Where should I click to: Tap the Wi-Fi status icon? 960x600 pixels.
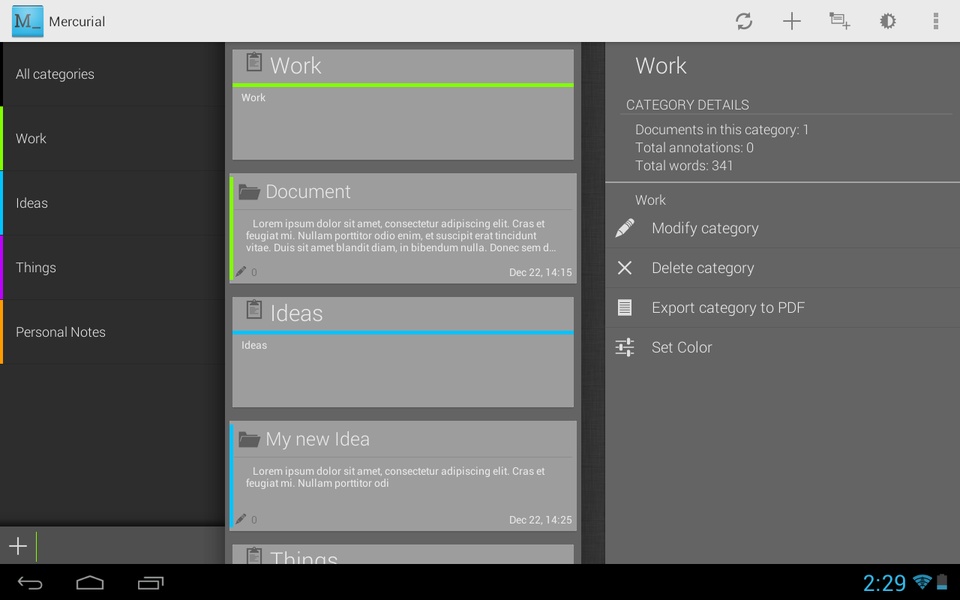tap(921, 582)
